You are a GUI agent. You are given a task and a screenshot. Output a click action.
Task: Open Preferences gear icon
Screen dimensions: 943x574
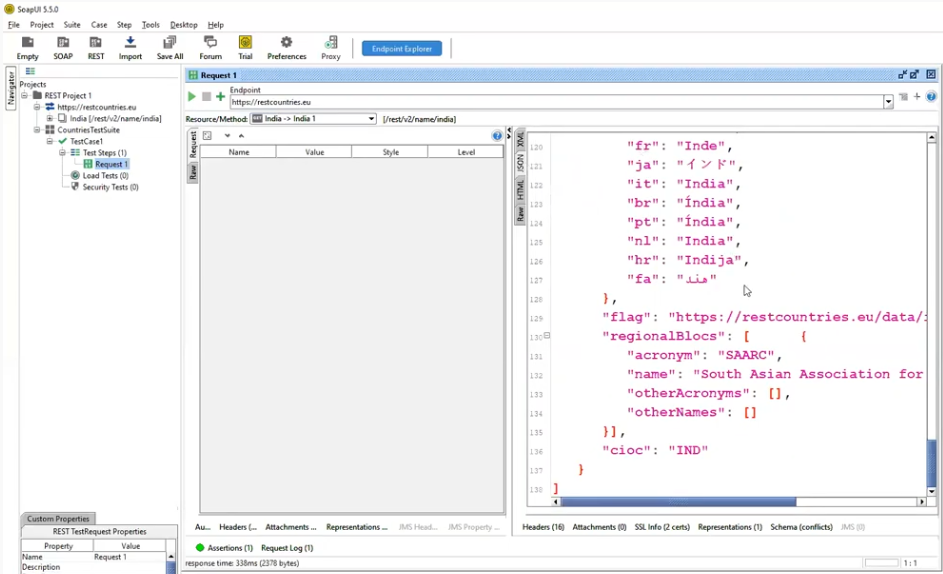click(286, 42)
